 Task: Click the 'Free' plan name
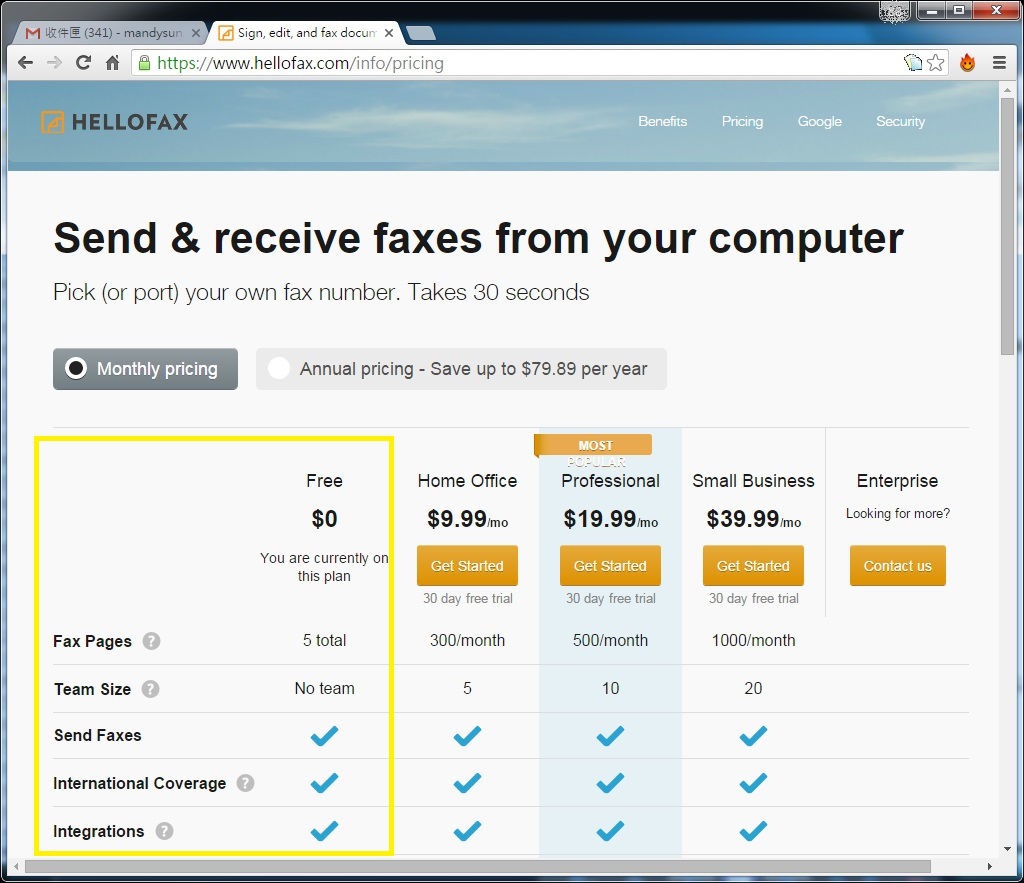coord(324,481)
